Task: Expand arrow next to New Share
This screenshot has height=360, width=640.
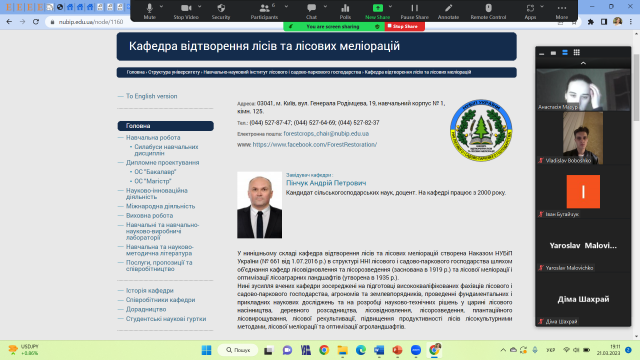Action: (391, 7)
